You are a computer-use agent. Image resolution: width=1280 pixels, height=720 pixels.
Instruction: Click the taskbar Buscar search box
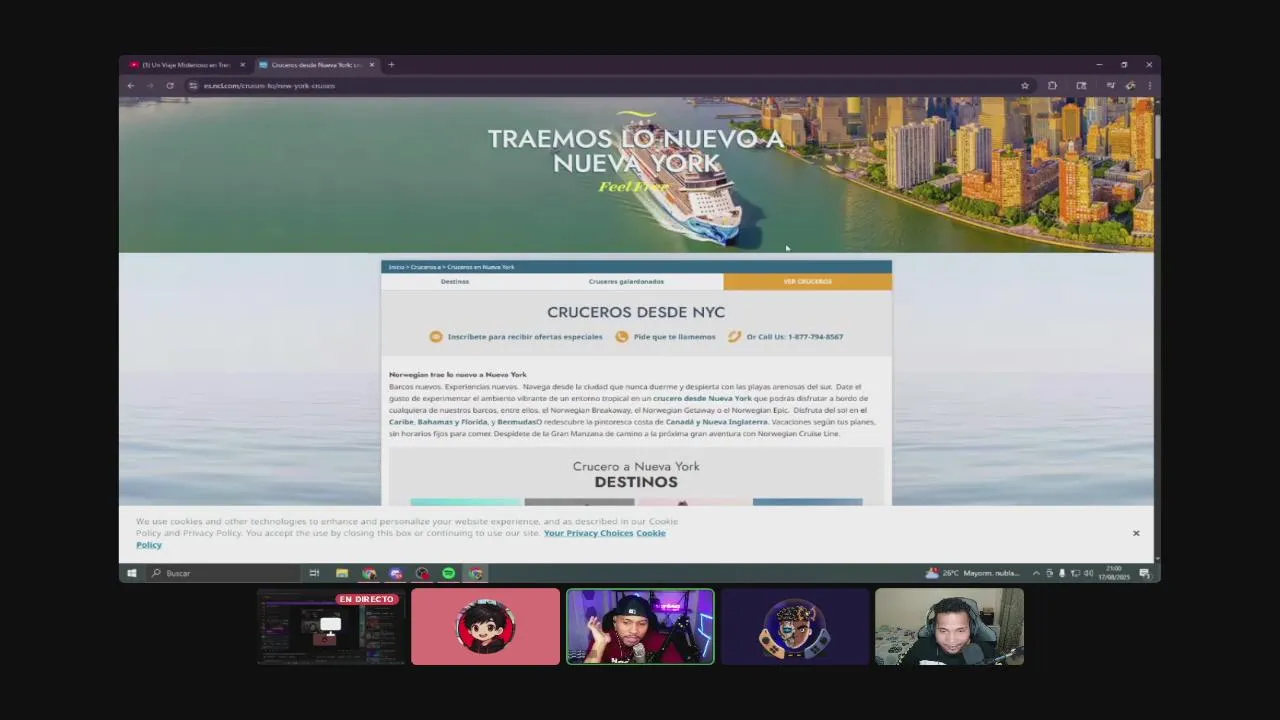click(222, 573)
